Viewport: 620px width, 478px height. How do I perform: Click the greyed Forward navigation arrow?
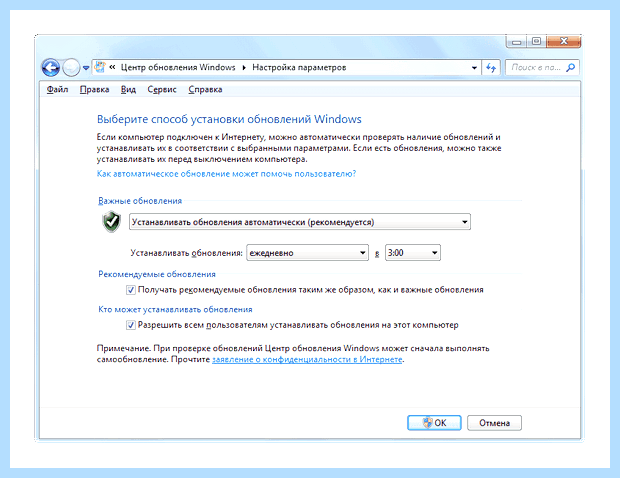[72, 68]
